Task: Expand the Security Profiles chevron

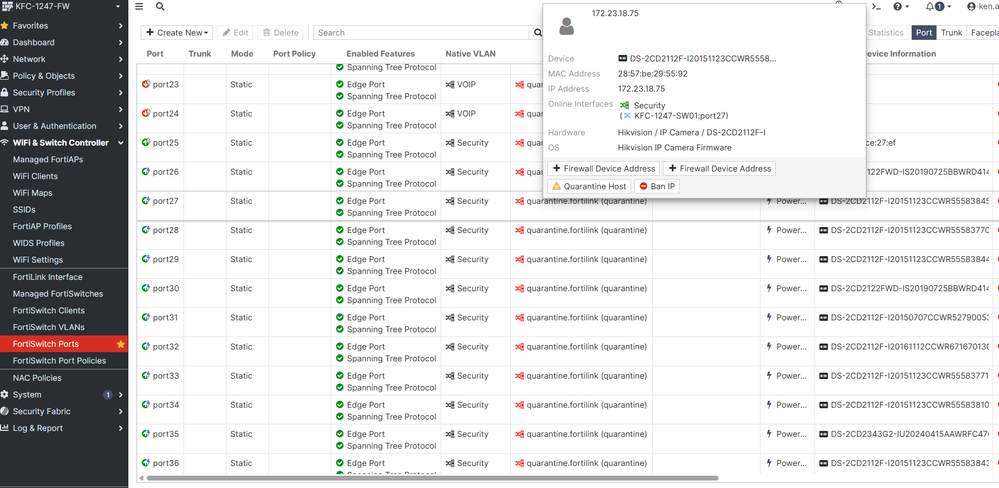Action: pyautogui.click(x=120, y=92)
